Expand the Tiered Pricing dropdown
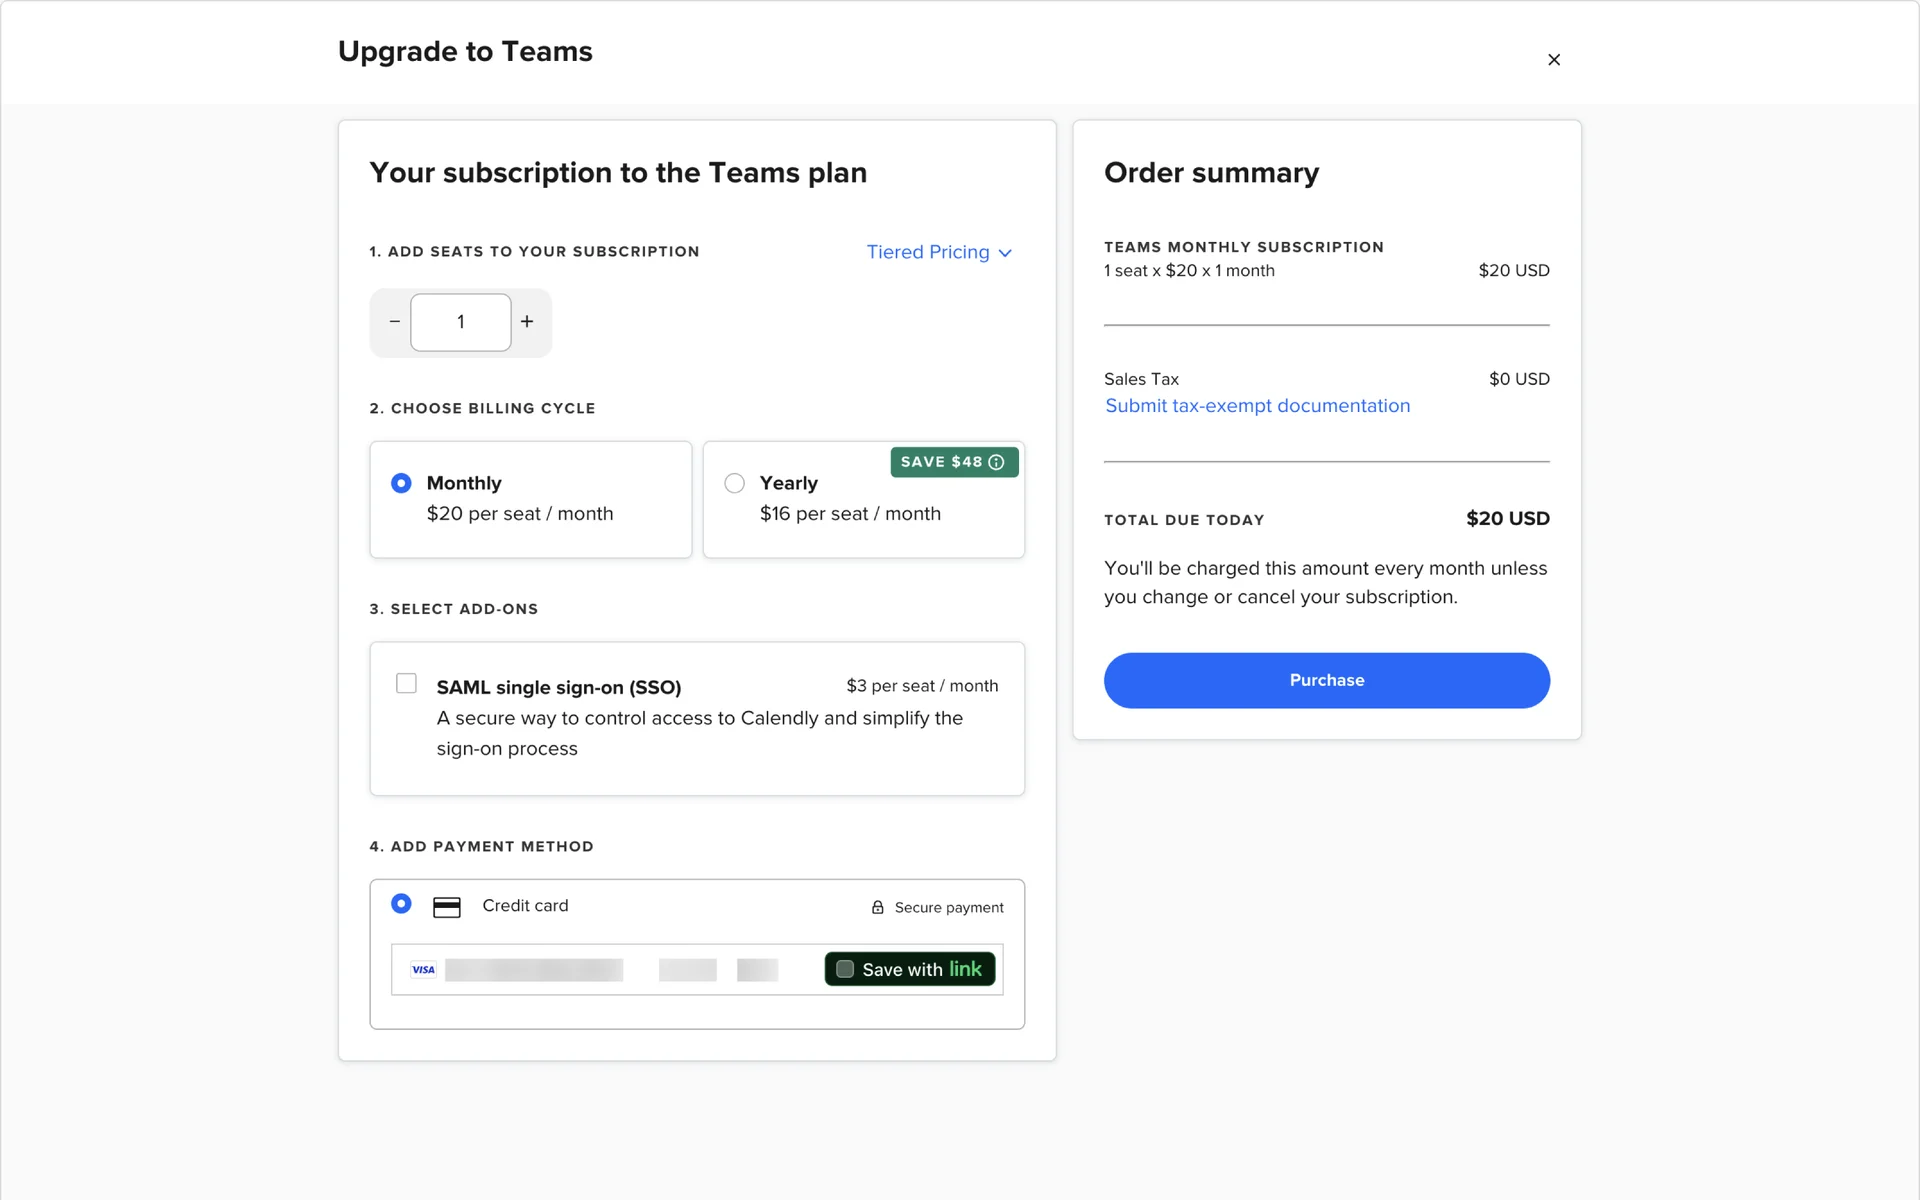1920x1200 pixels. (x=928, y=252)
